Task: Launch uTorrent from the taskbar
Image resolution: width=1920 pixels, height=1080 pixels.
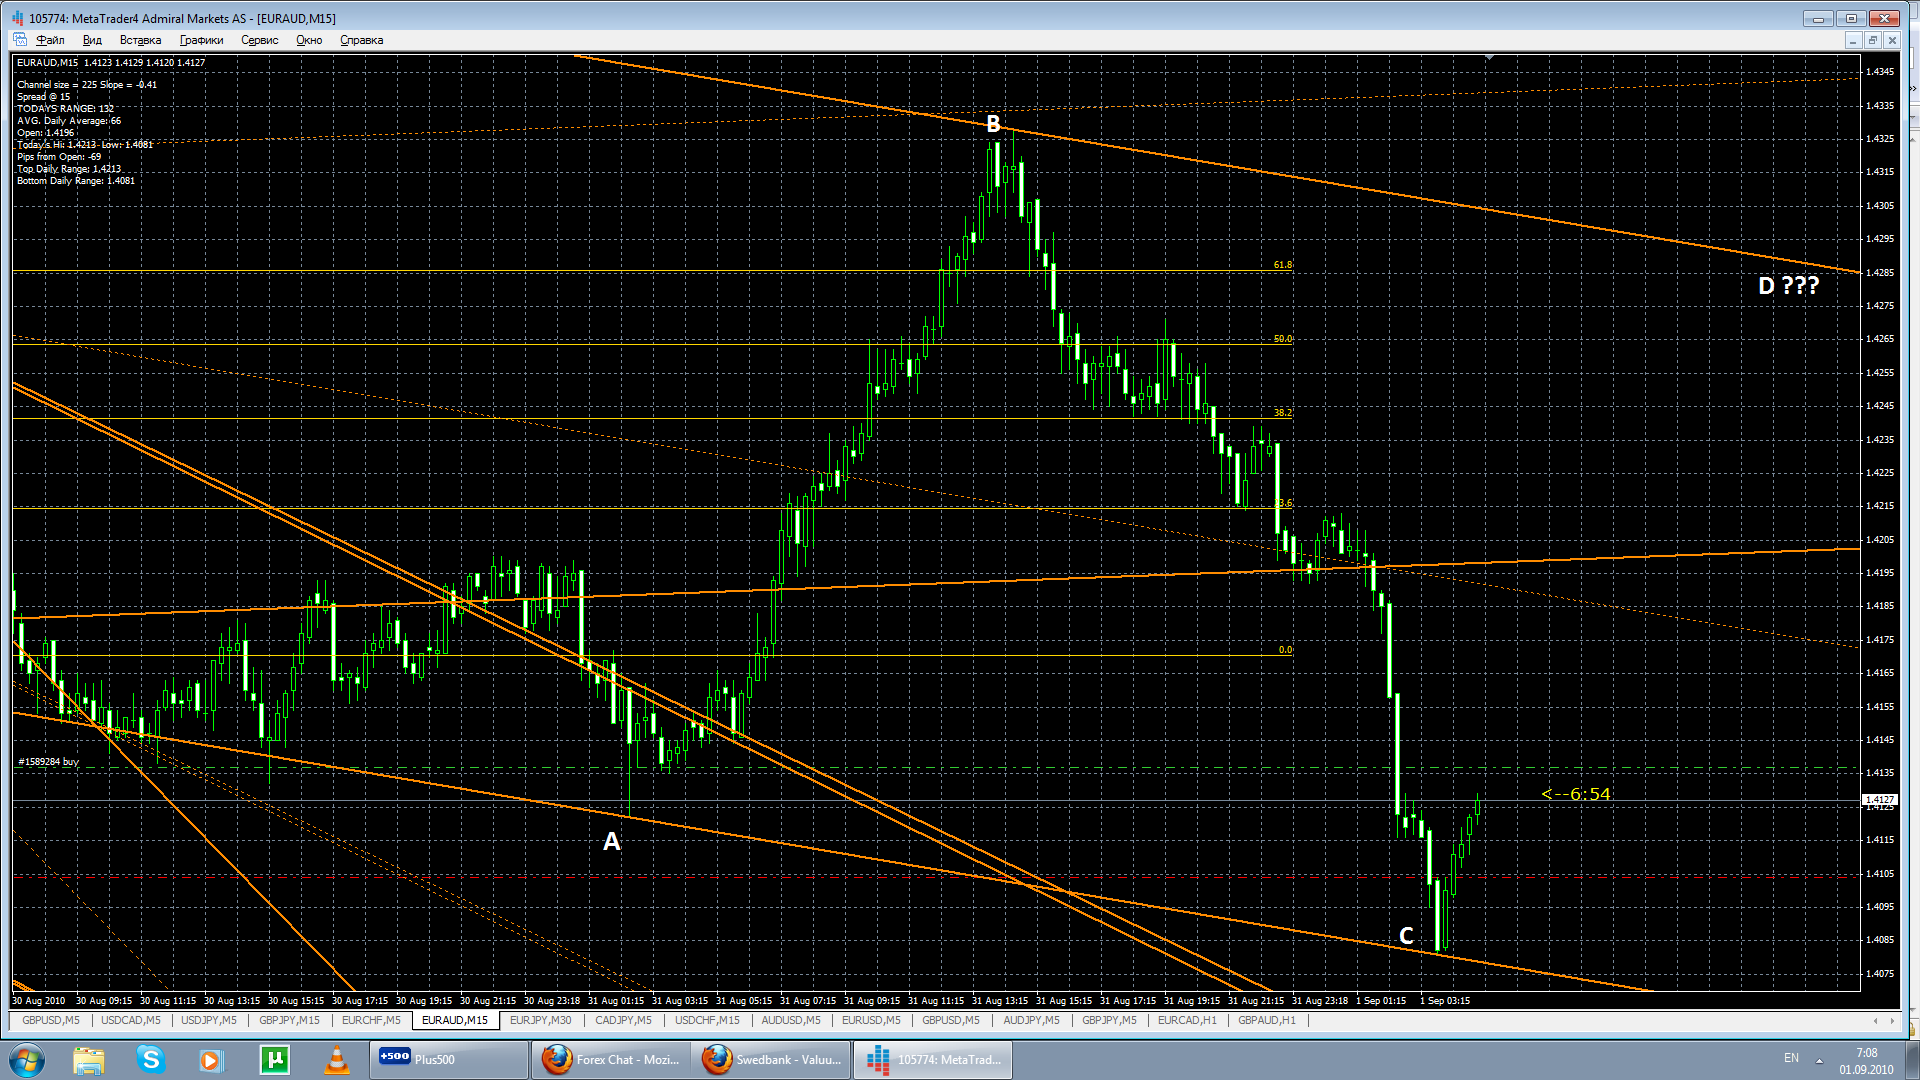Action: pyautogui.click(x=274, y=1059)
